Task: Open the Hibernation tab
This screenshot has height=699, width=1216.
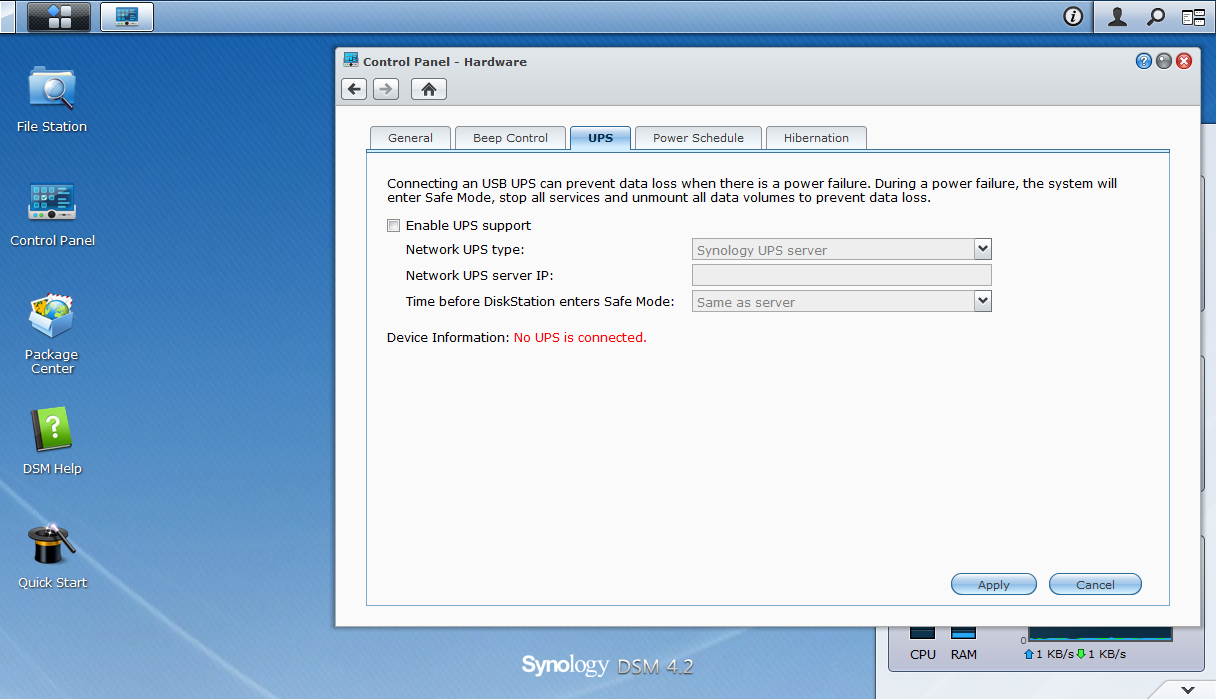Action: tap(816, 138)
